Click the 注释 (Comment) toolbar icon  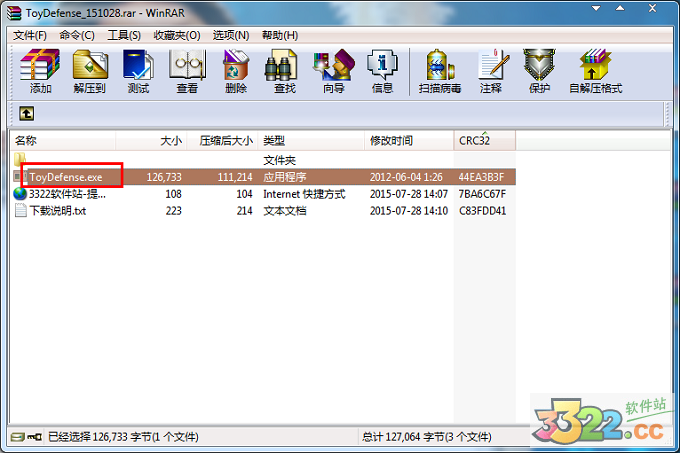(x=493, y=65)
